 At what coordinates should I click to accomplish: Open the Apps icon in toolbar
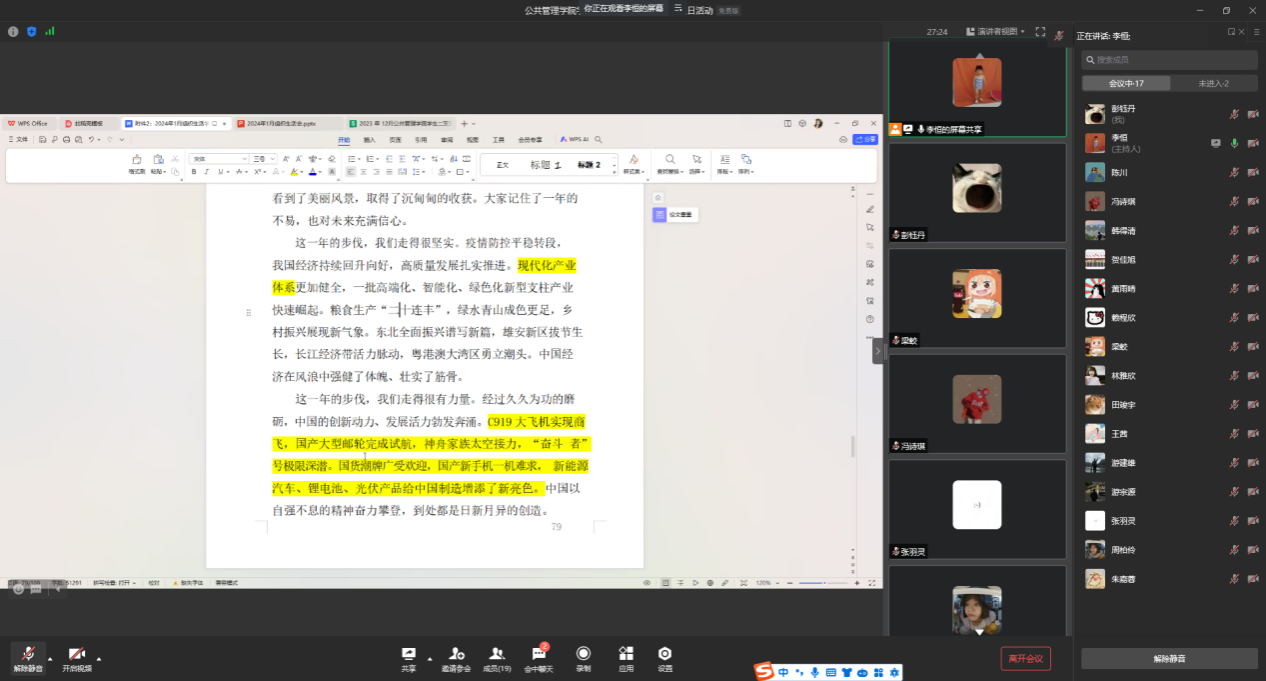pos(626,654)
